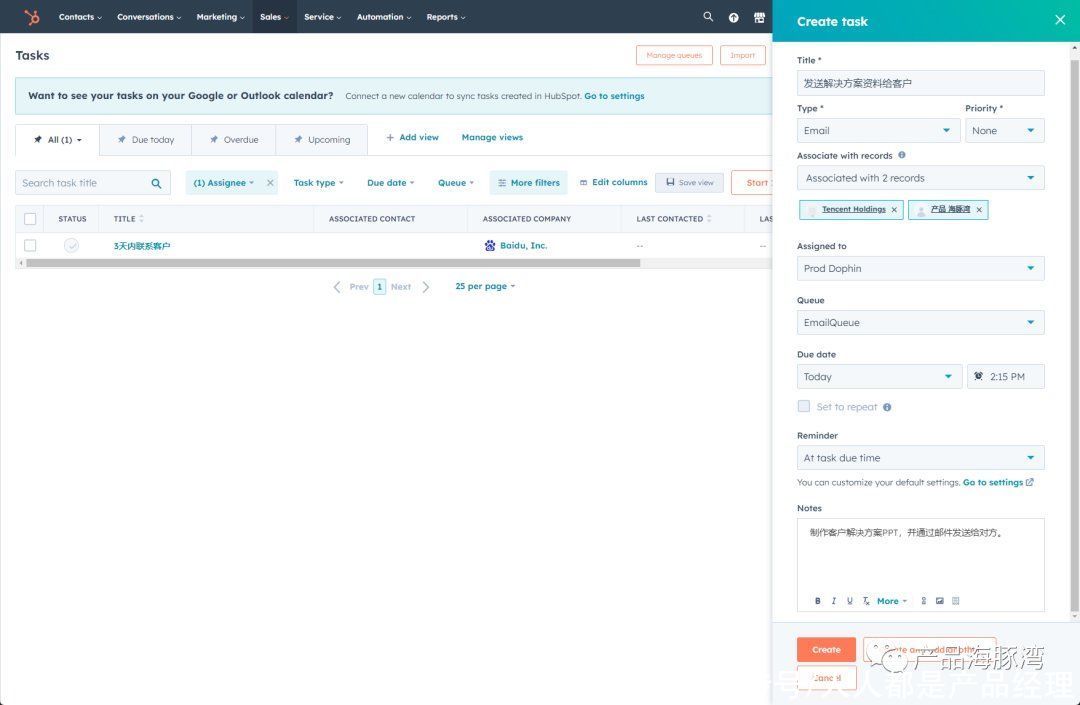
Task: Open the Type dropdown showing Email
Action: click(x=878, y=130)
